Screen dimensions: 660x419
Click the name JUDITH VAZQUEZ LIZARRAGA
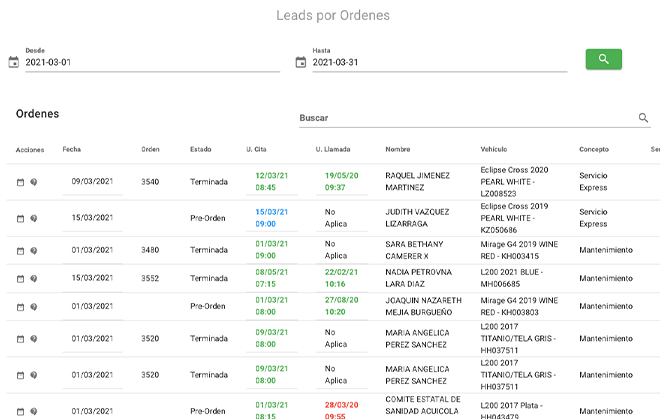pyautogui.click(x=417, y=218)
